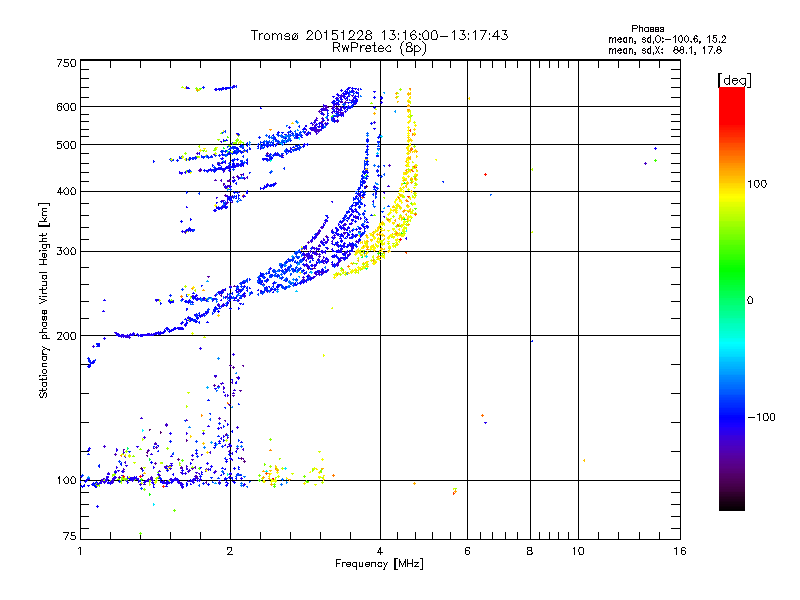Click the phase colorbar
This screenshot has height=600, width=800.
(732, 298)
